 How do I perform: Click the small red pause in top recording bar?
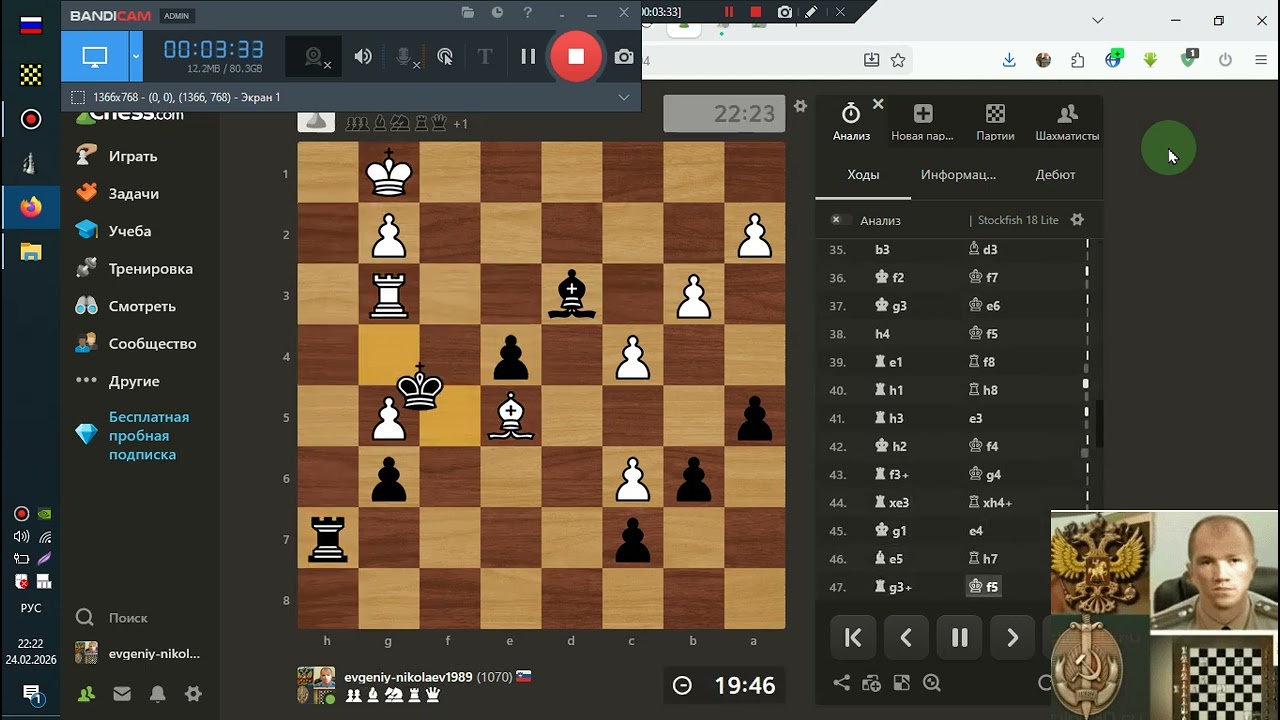[729, 12]
